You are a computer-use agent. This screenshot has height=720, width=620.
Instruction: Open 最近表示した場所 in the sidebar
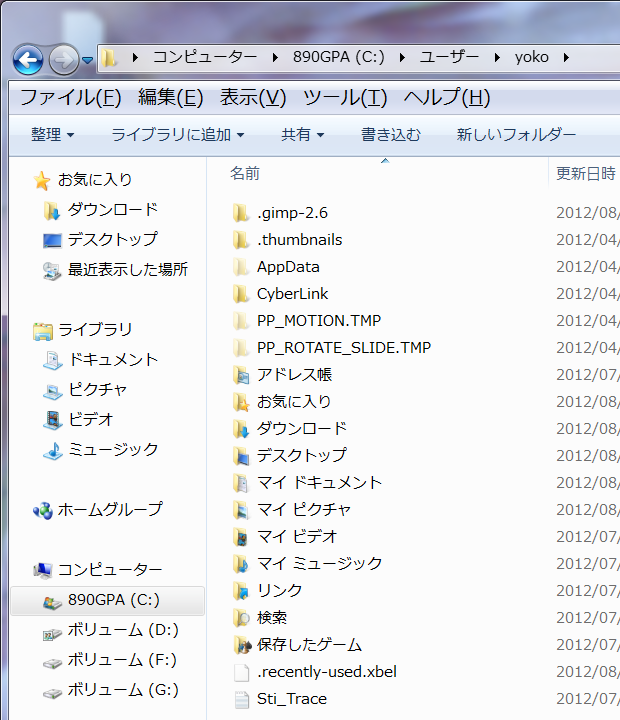[x=127, y=270]
